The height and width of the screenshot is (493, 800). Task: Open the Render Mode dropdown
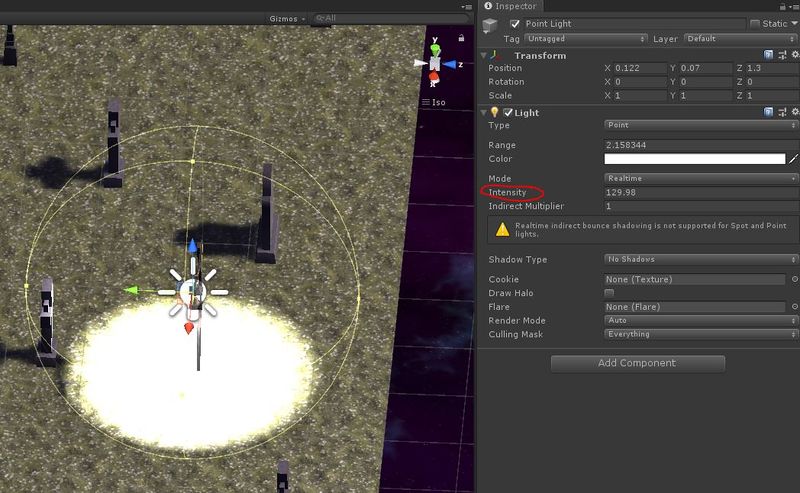click(x=701, y=321)
